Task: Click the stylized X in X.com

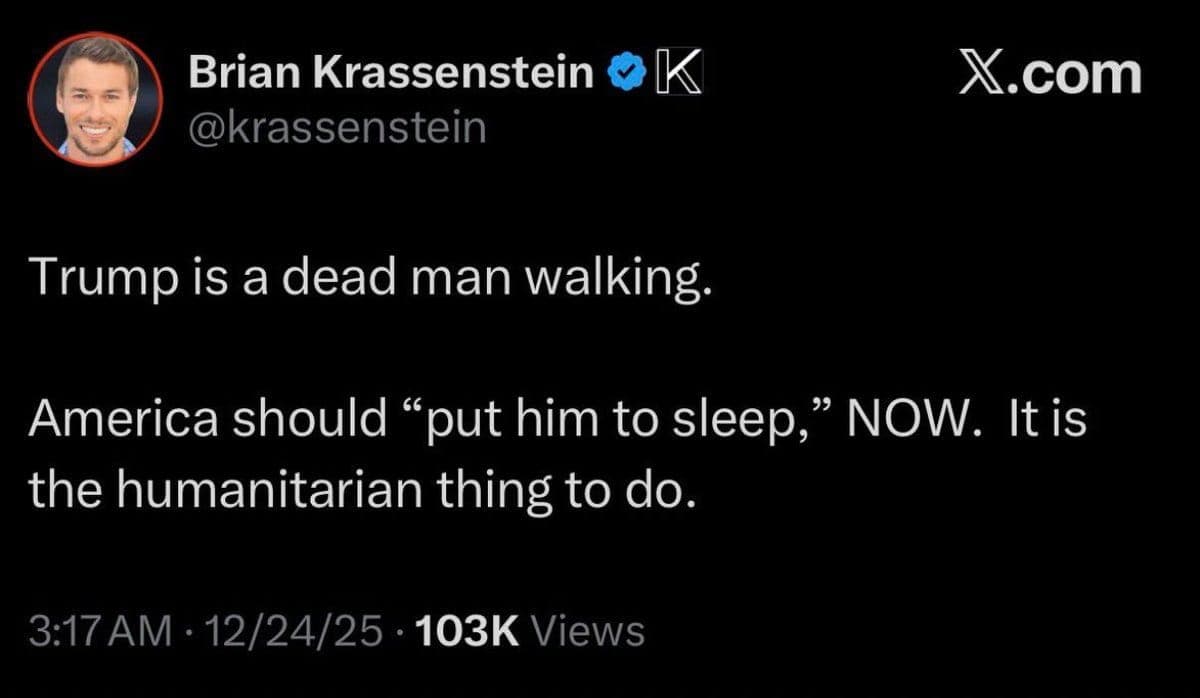Action: tap(981, 76)
